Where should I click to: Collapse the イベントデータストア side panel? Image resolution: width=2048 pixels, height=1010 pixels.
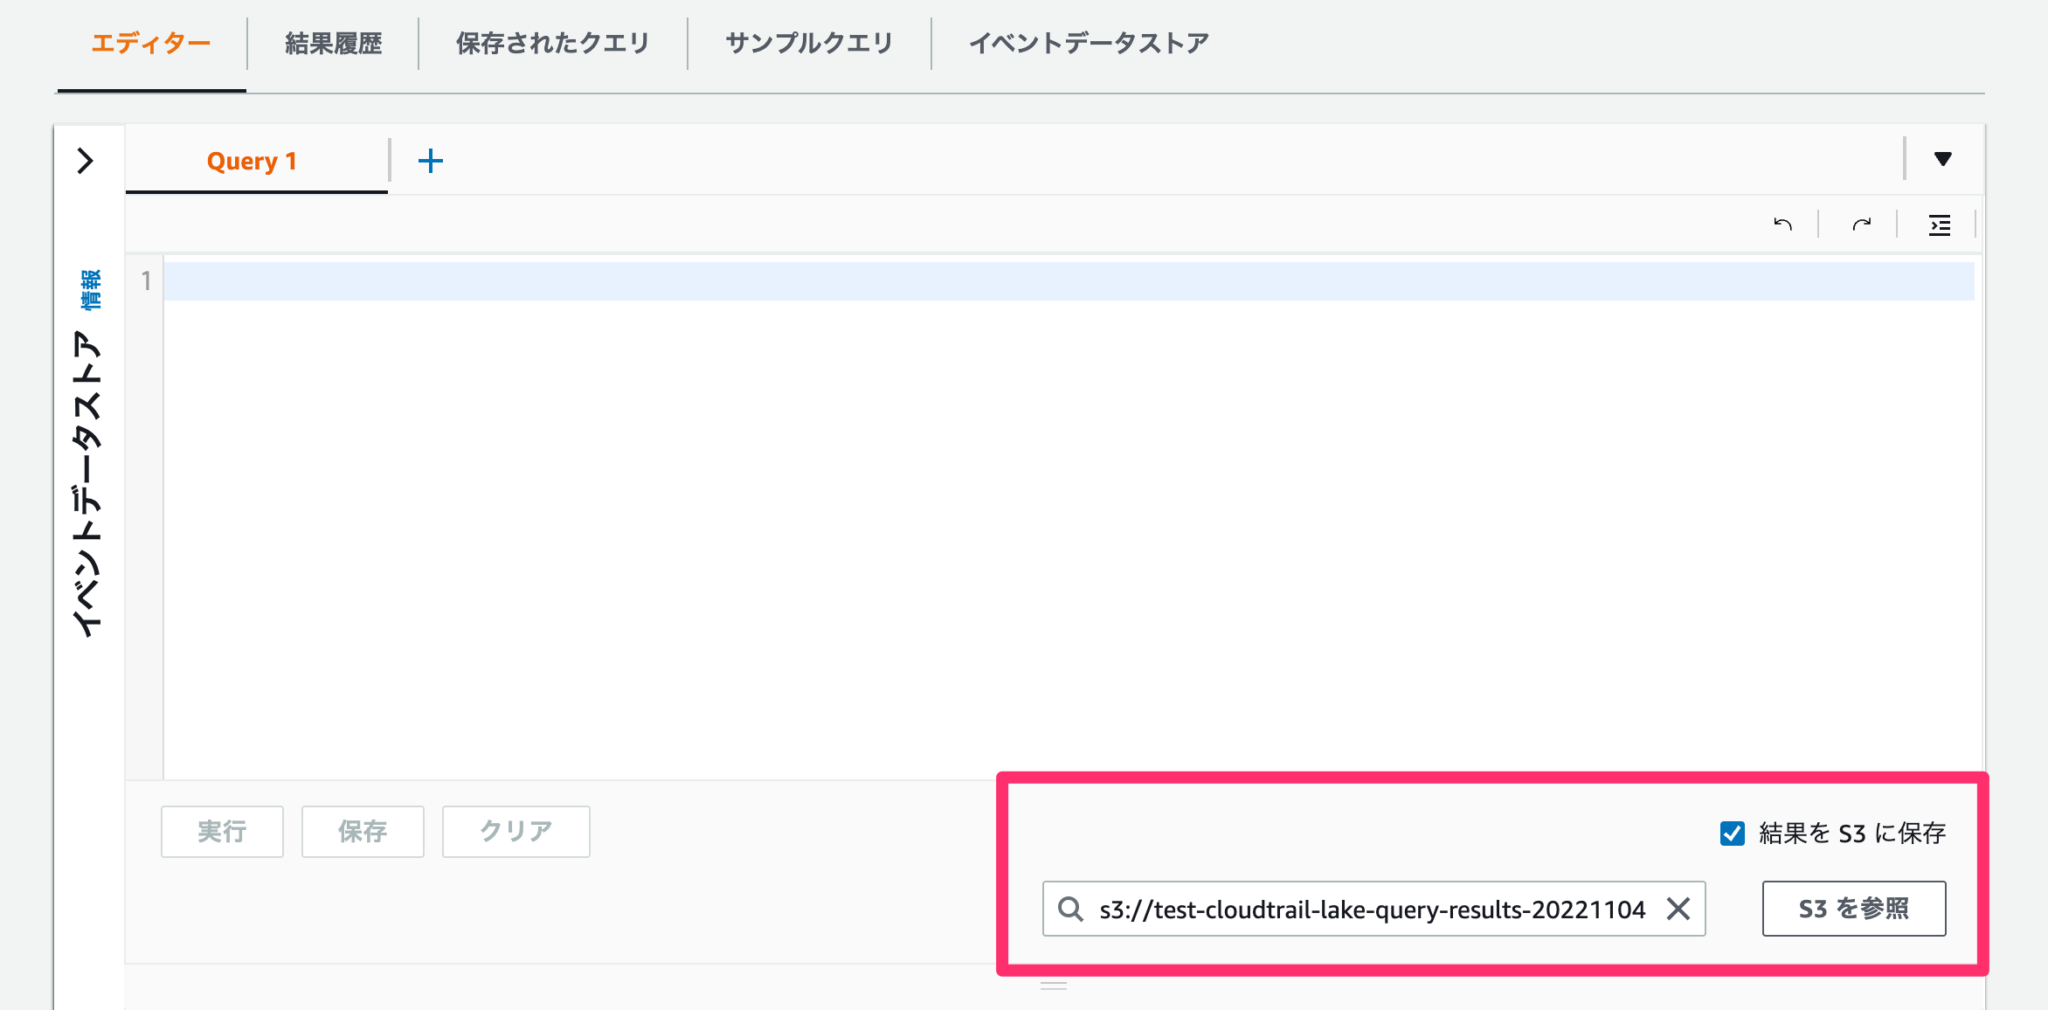(86, 160)
